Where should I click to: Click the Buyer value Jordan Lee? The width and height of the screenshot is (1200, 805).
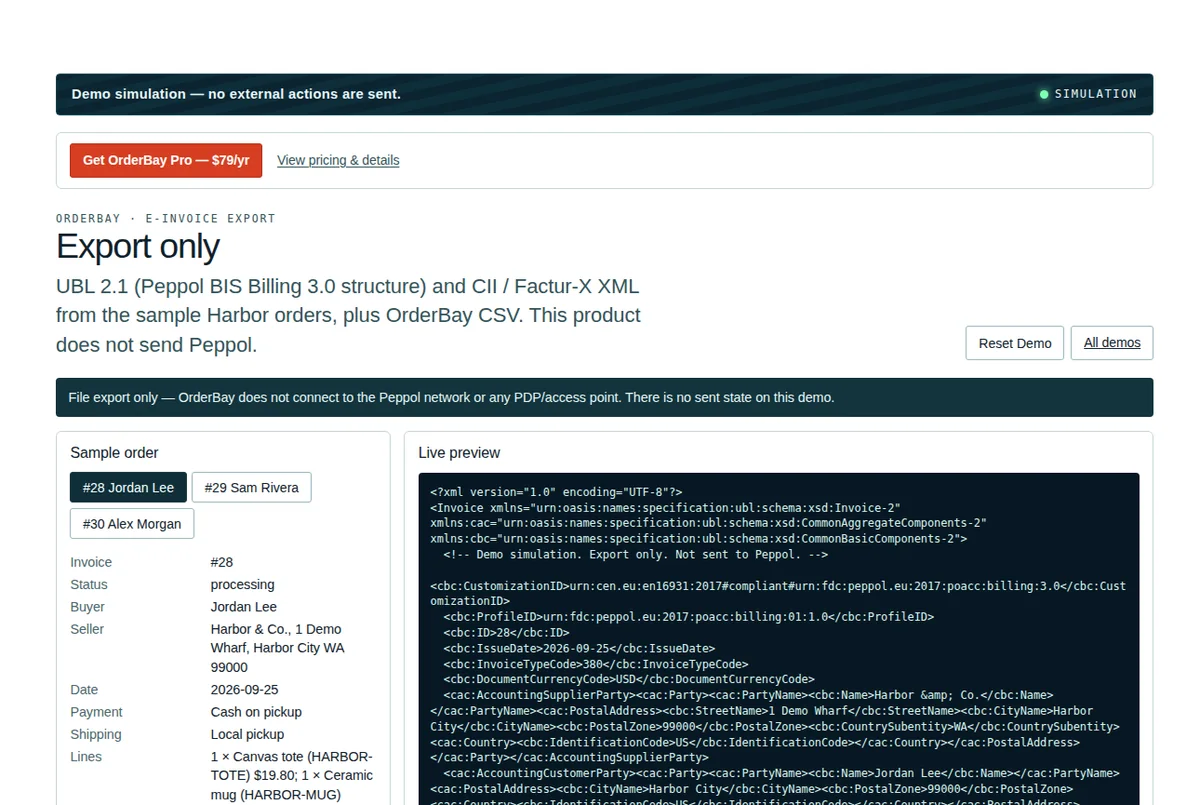pyautogui.click(x=244, y=607)
